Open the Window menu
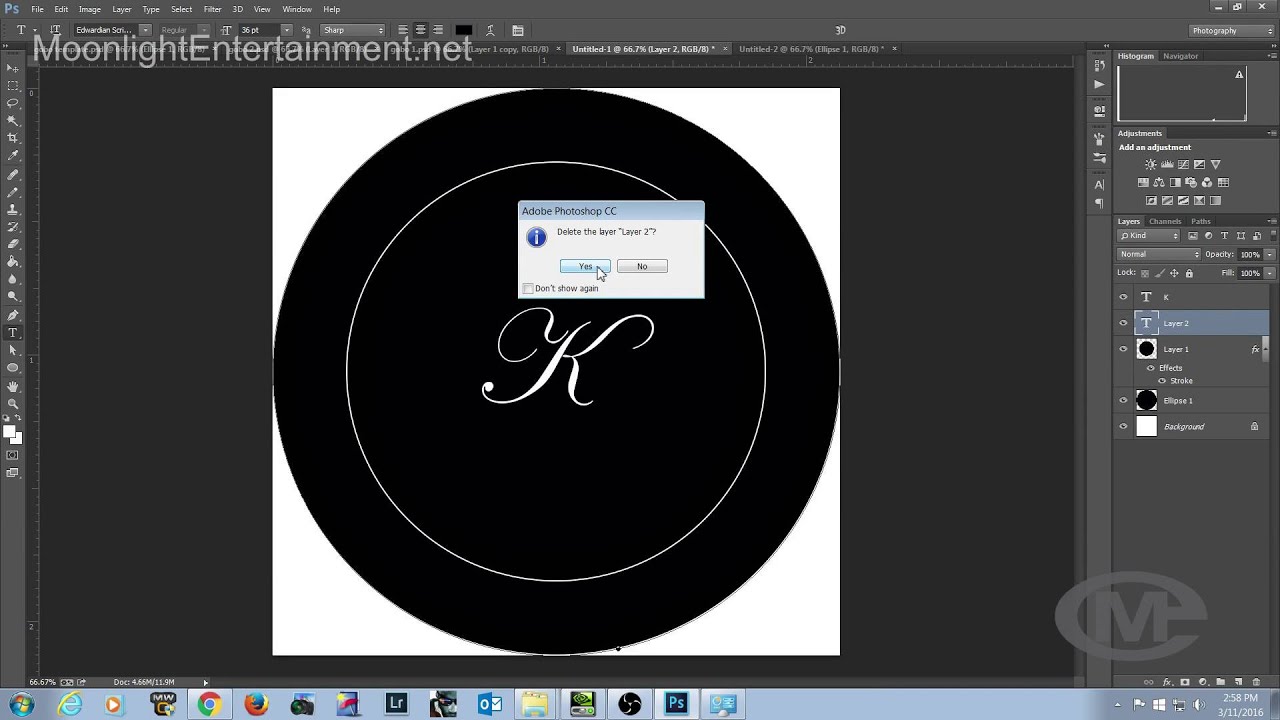This screenshot has height=720, width=1280. (x=297, y=9)
